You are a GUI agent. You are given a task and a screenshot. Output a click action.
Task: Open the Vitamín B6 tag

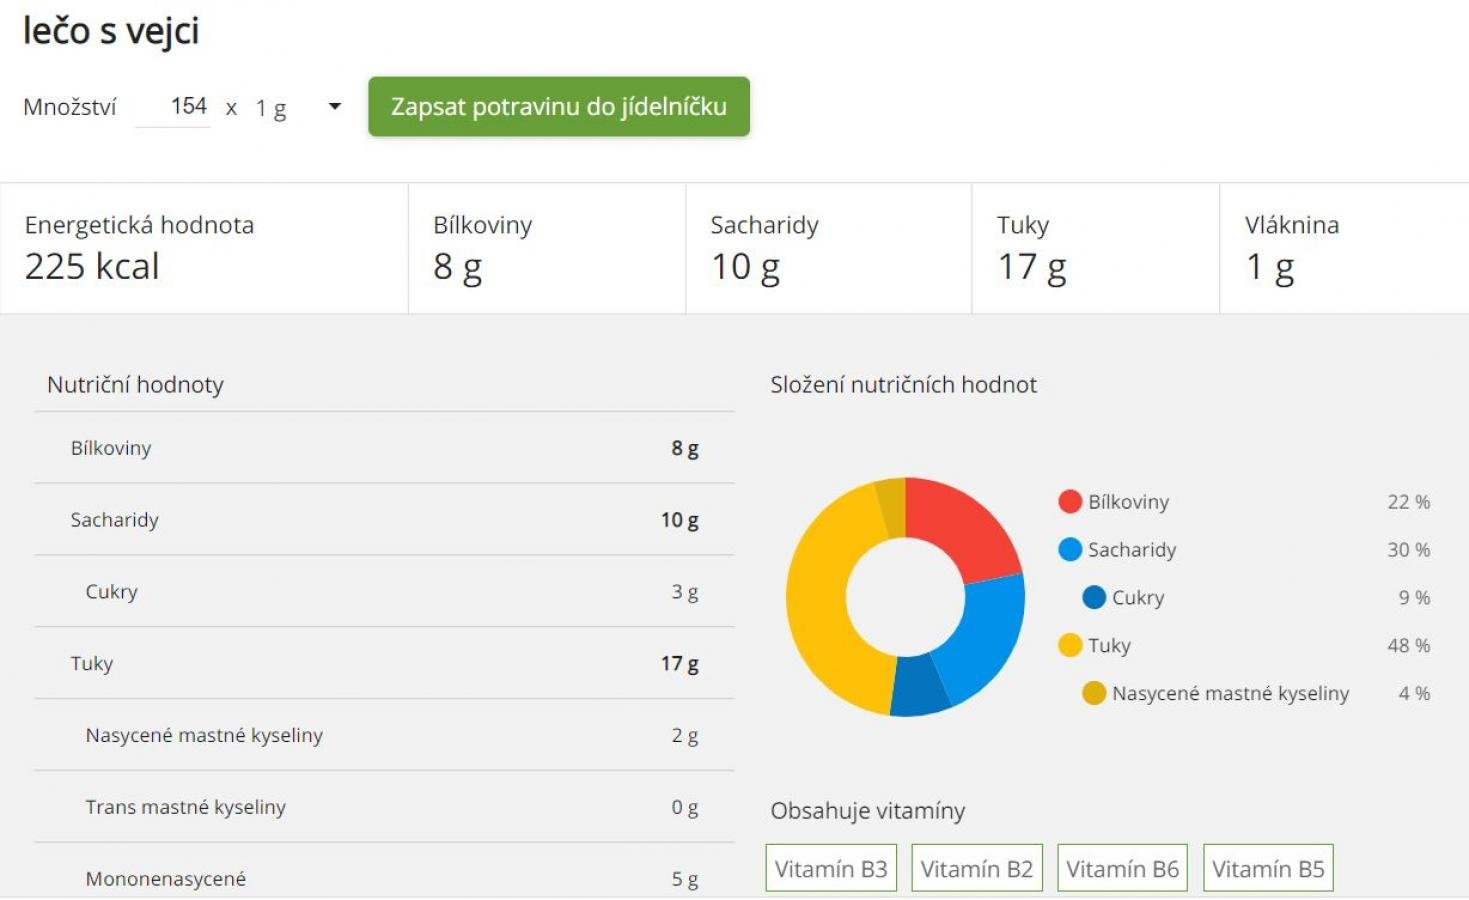[x=1122, y=869]
